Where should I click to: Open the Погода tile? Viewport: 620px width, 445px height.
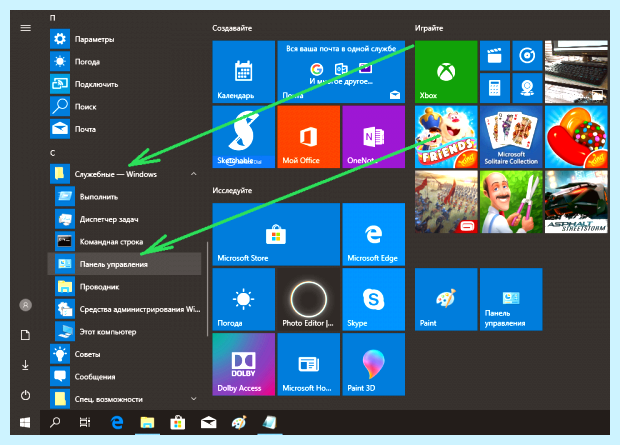(244, 299)
